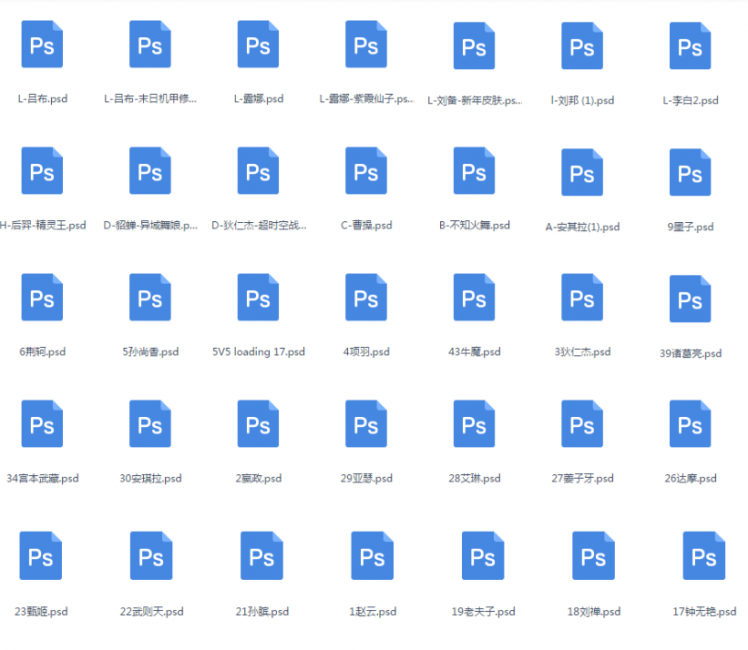Select the L-刘备-新年皮肤 Ps icon
Image resolution: width=748 pixels, height=650 pixels.
(x=474, y=45)
